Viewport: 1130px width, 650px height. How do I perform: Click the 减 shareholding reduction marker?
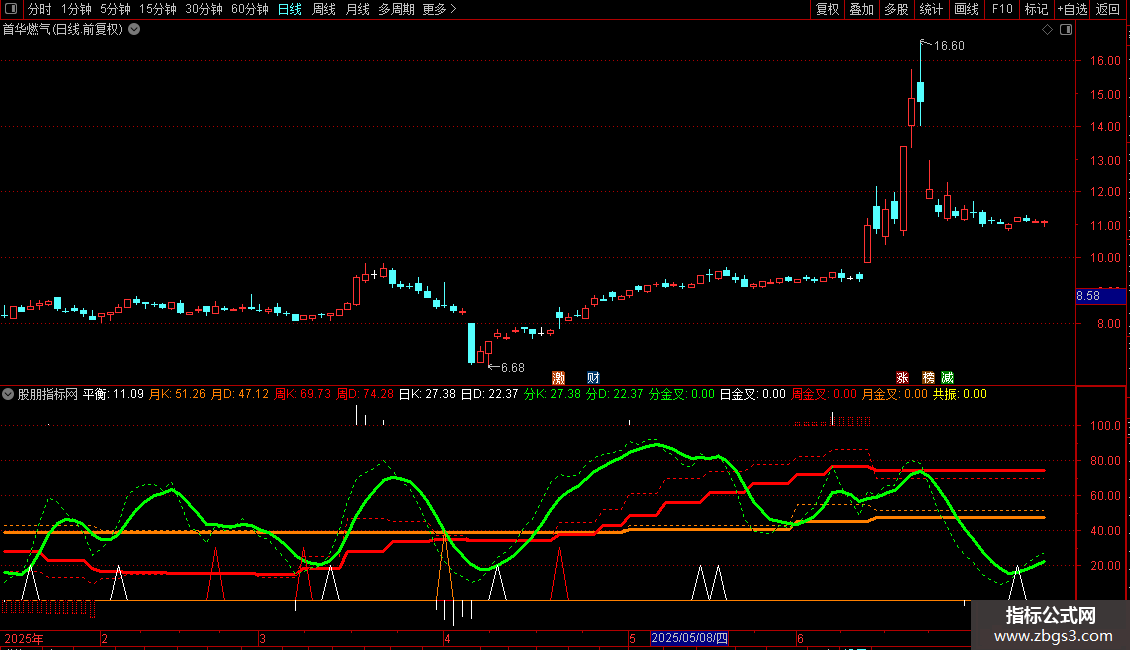point(947,378)
